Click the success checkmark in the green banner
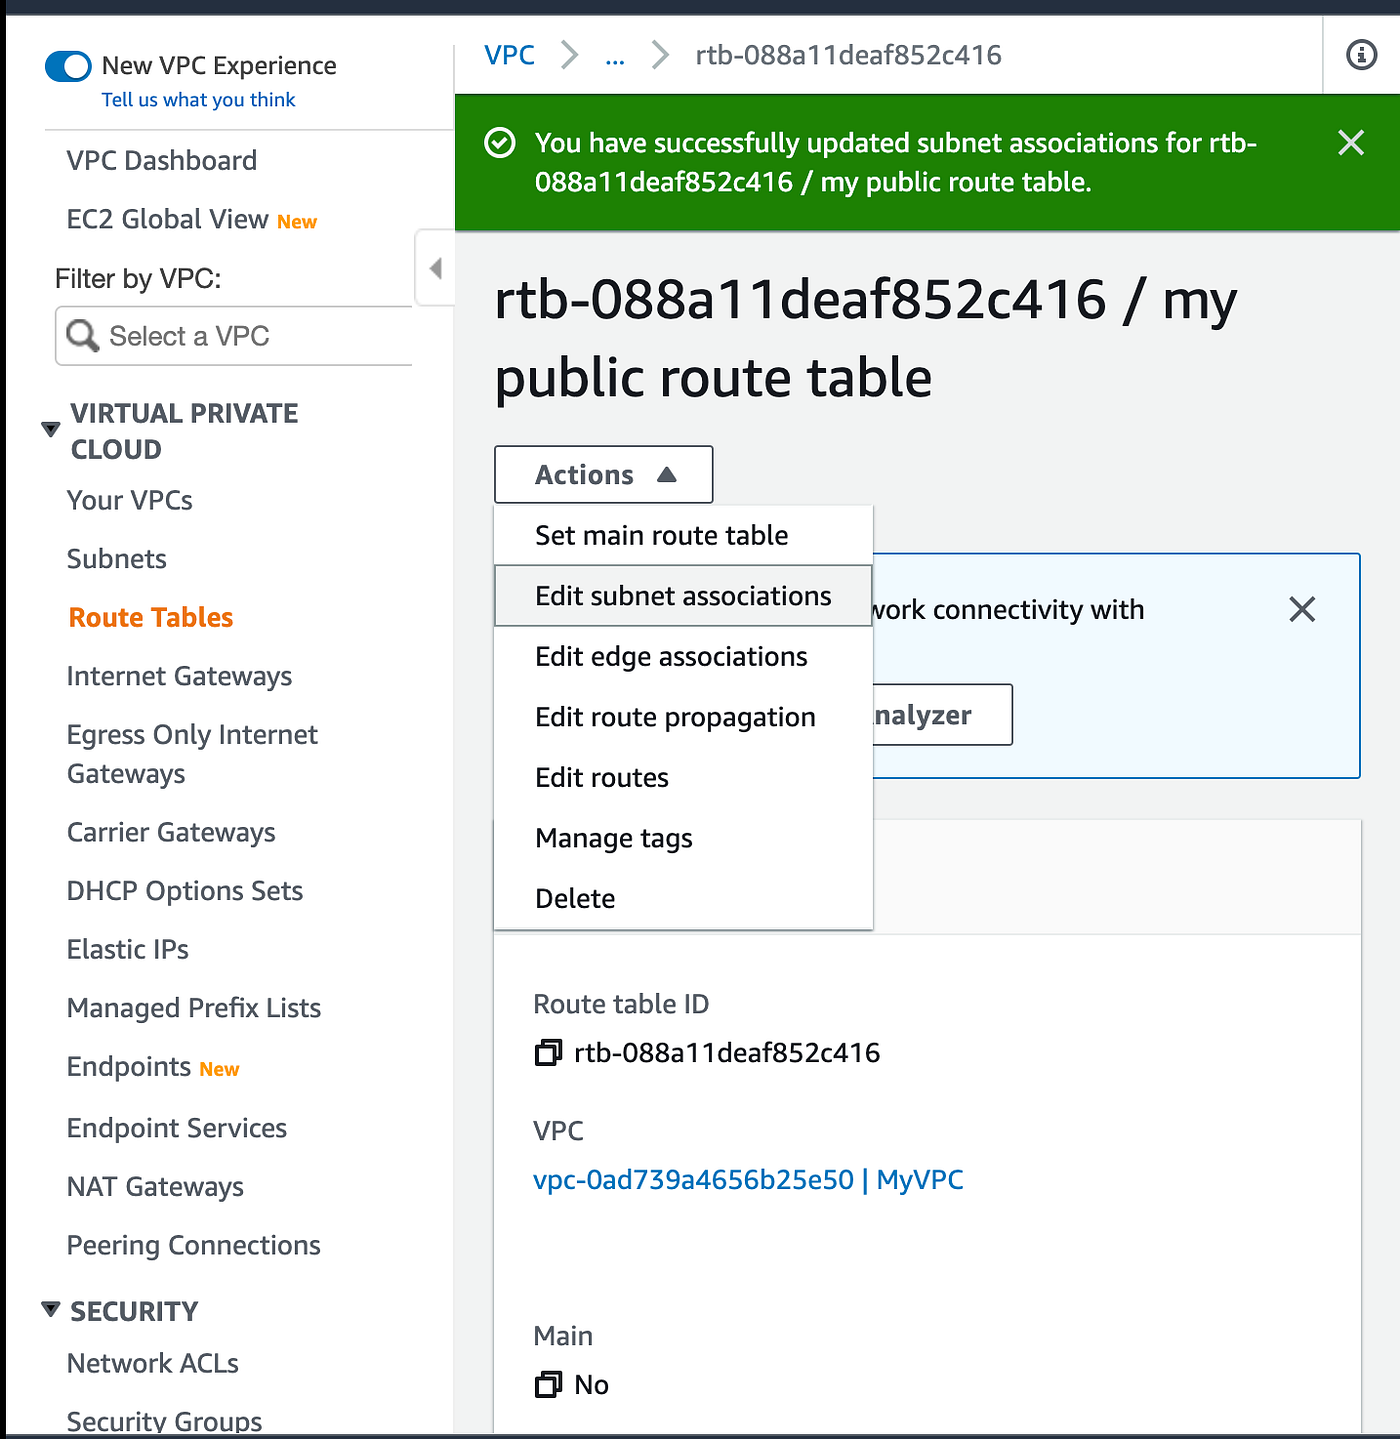The width and height of the screenshot is (1400, 1439). pos(500,143)
